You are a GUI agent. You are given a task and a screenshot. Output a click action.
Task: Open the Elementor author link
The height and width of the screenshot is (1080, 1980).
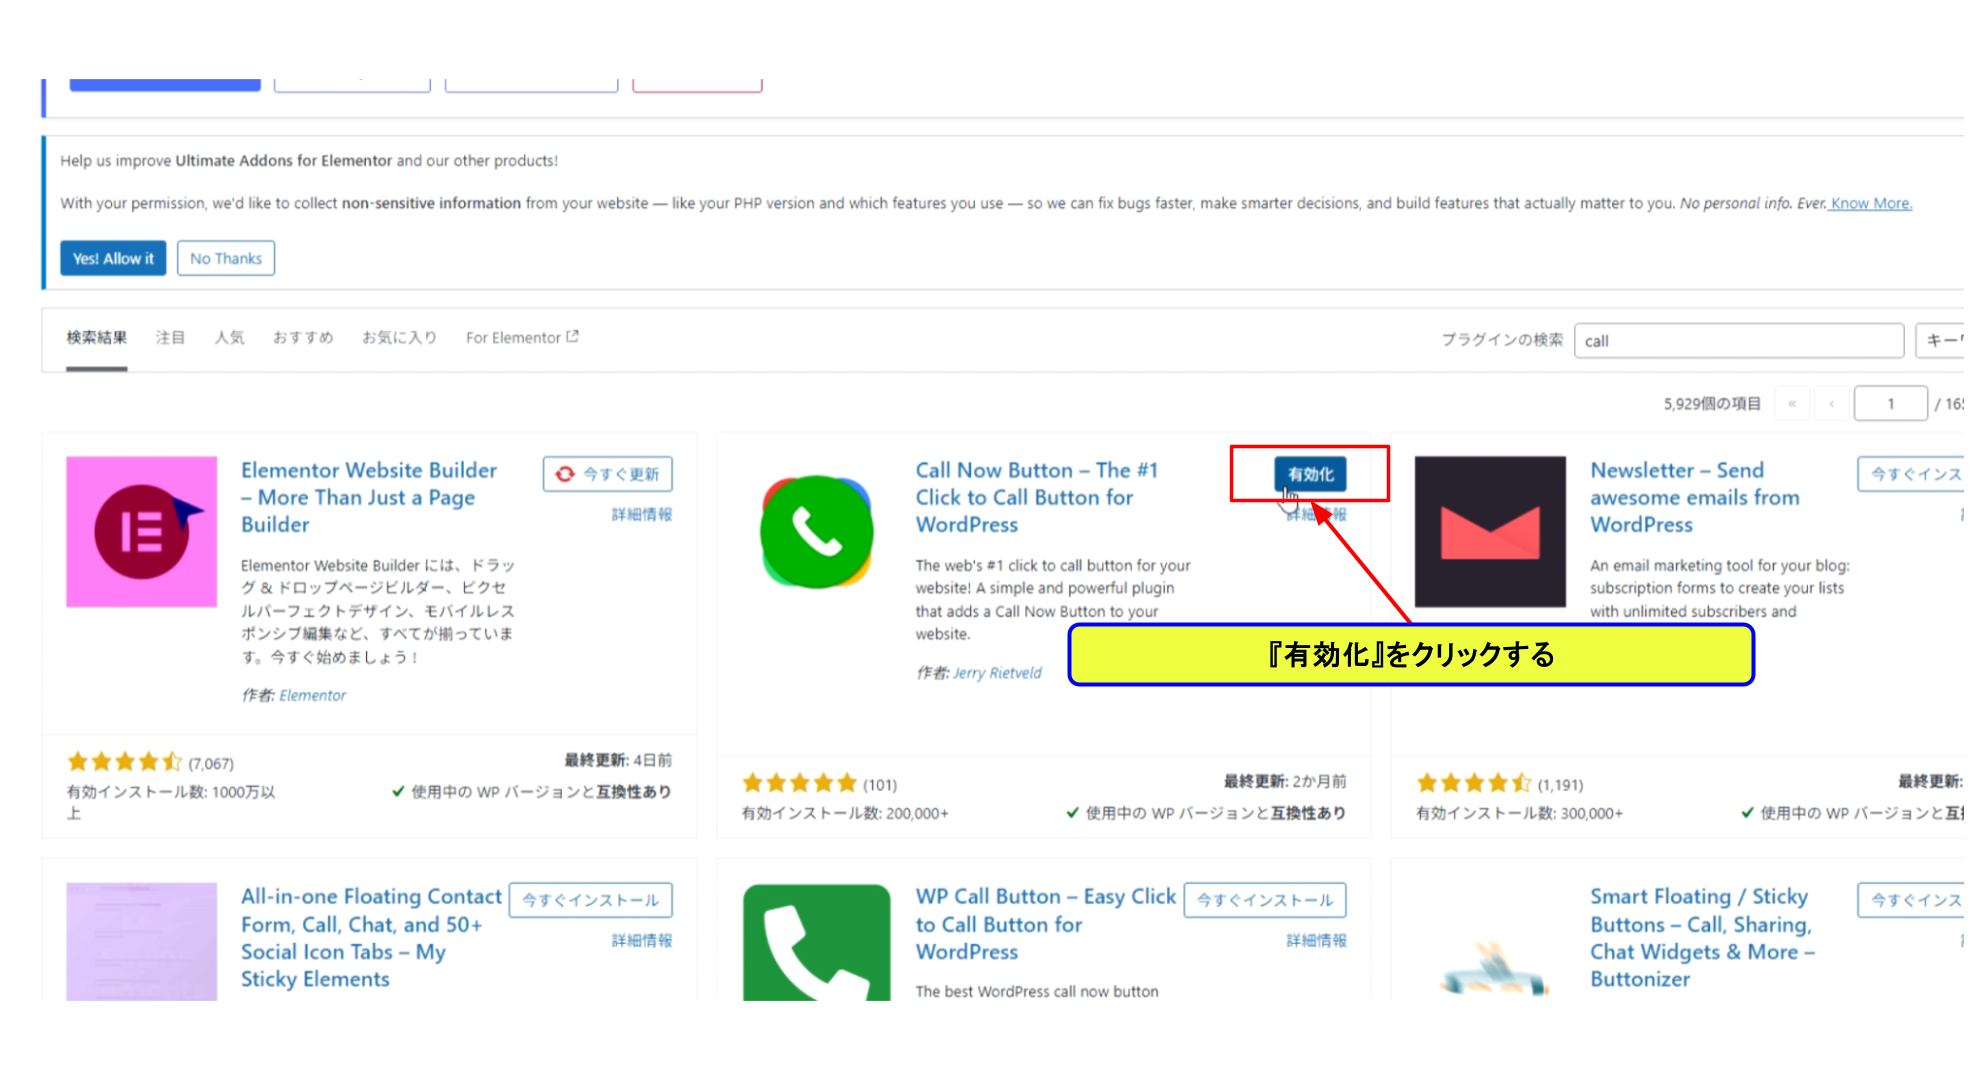[312, 695]
